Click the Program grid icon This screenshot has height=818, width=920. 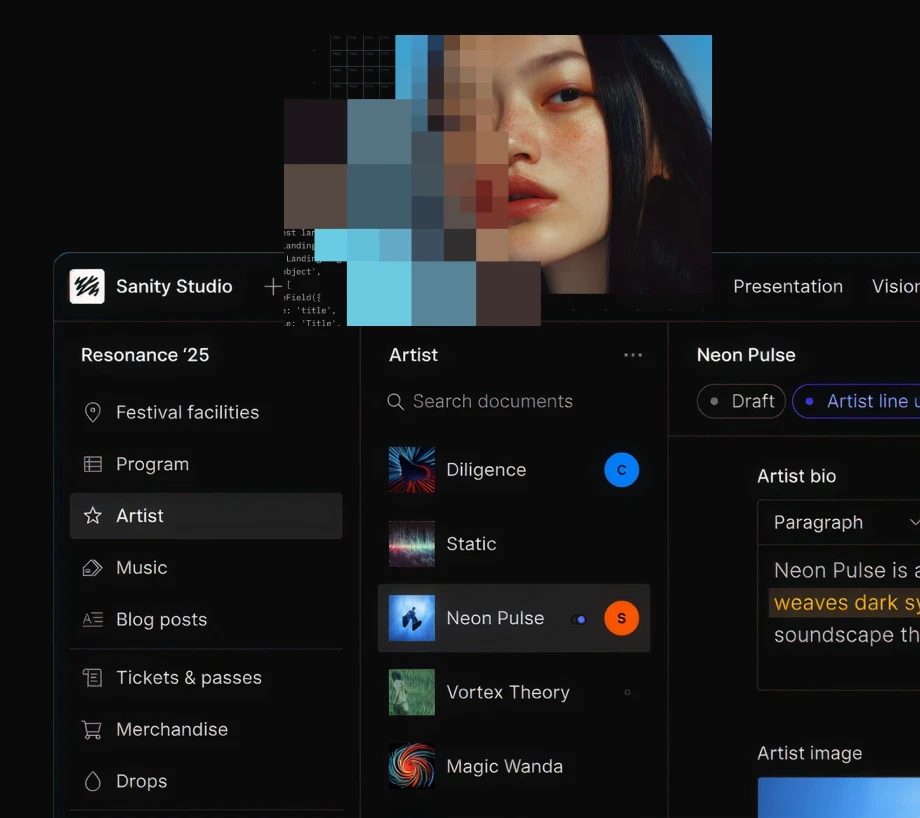point(93,464)
